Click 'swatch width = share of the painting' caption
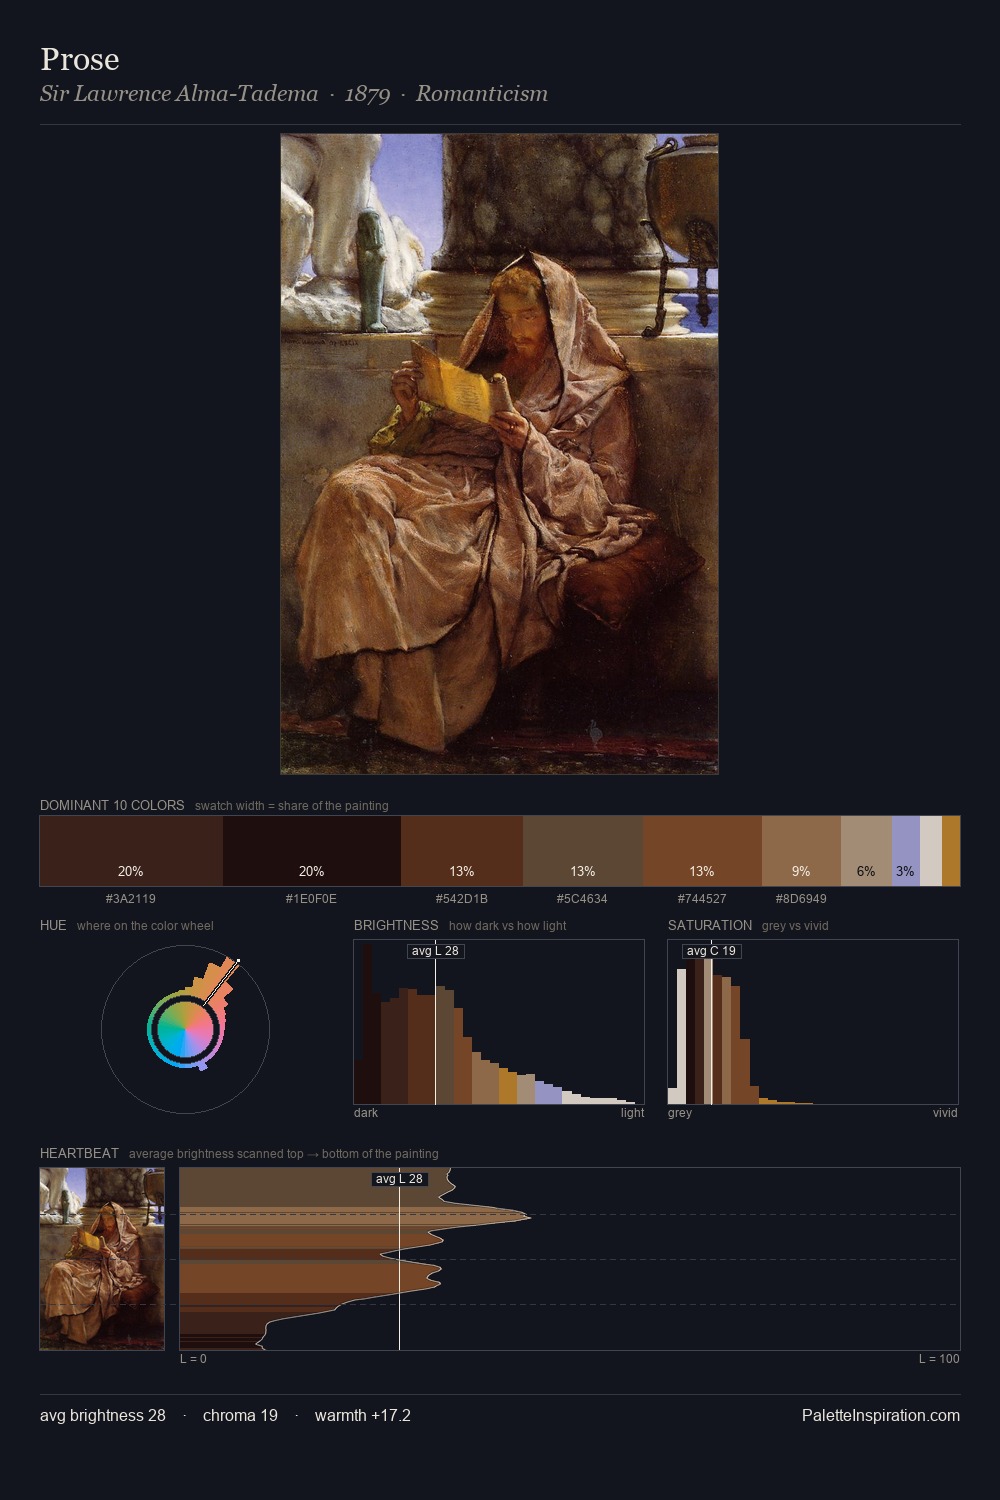Viewport: 1000px width, 1500px height. tap(292, 806)
